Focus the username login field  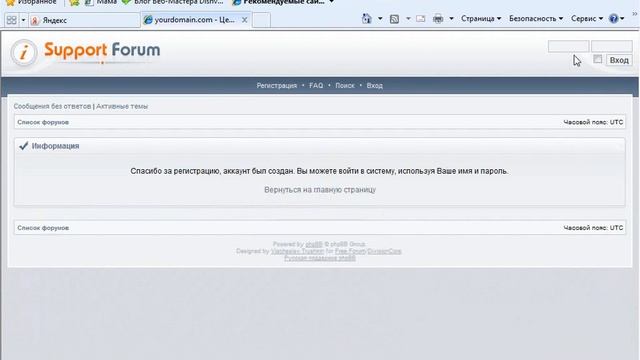[568, 46]
